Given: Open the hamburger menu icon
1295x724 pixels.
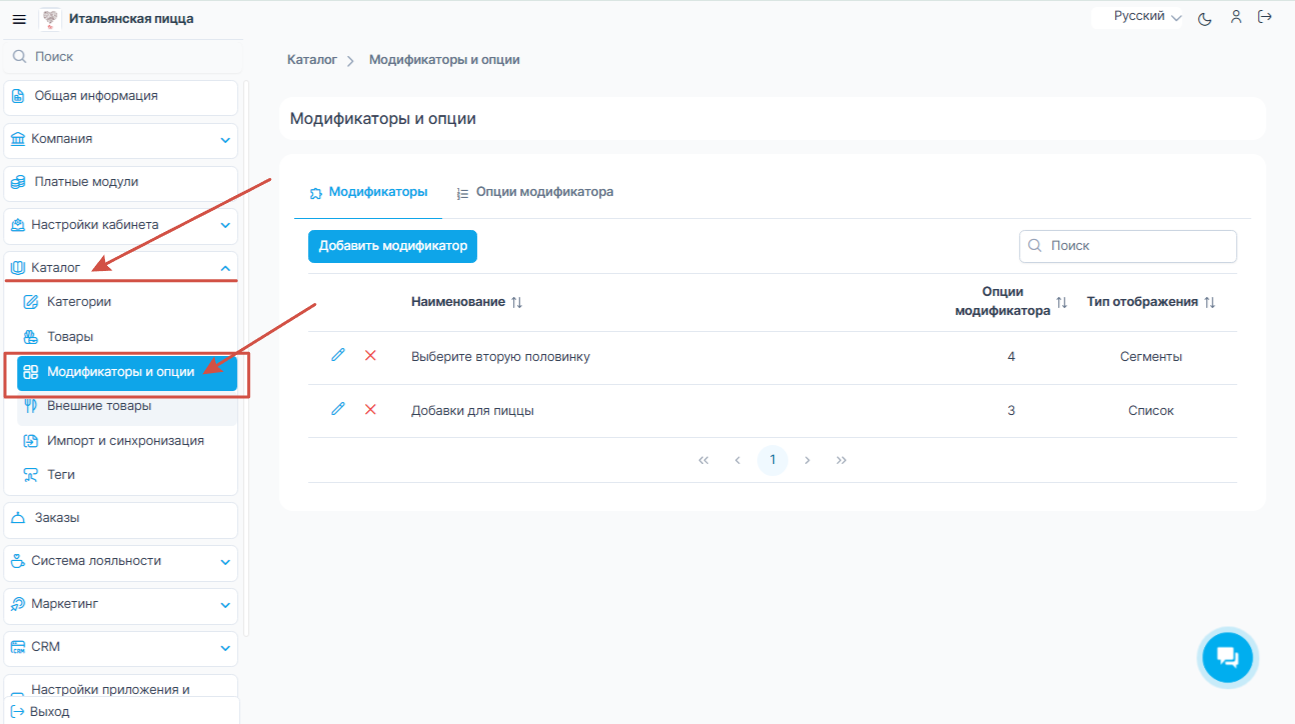Looking at the screenshot, I should pos(18,19).
